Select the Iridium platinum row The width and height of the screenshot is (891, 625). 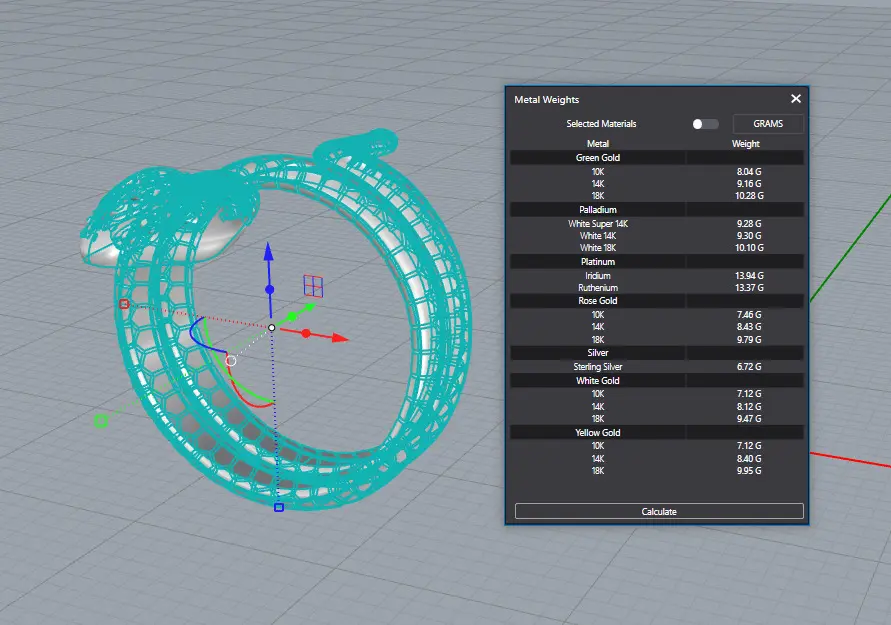(x=657, y=276)
